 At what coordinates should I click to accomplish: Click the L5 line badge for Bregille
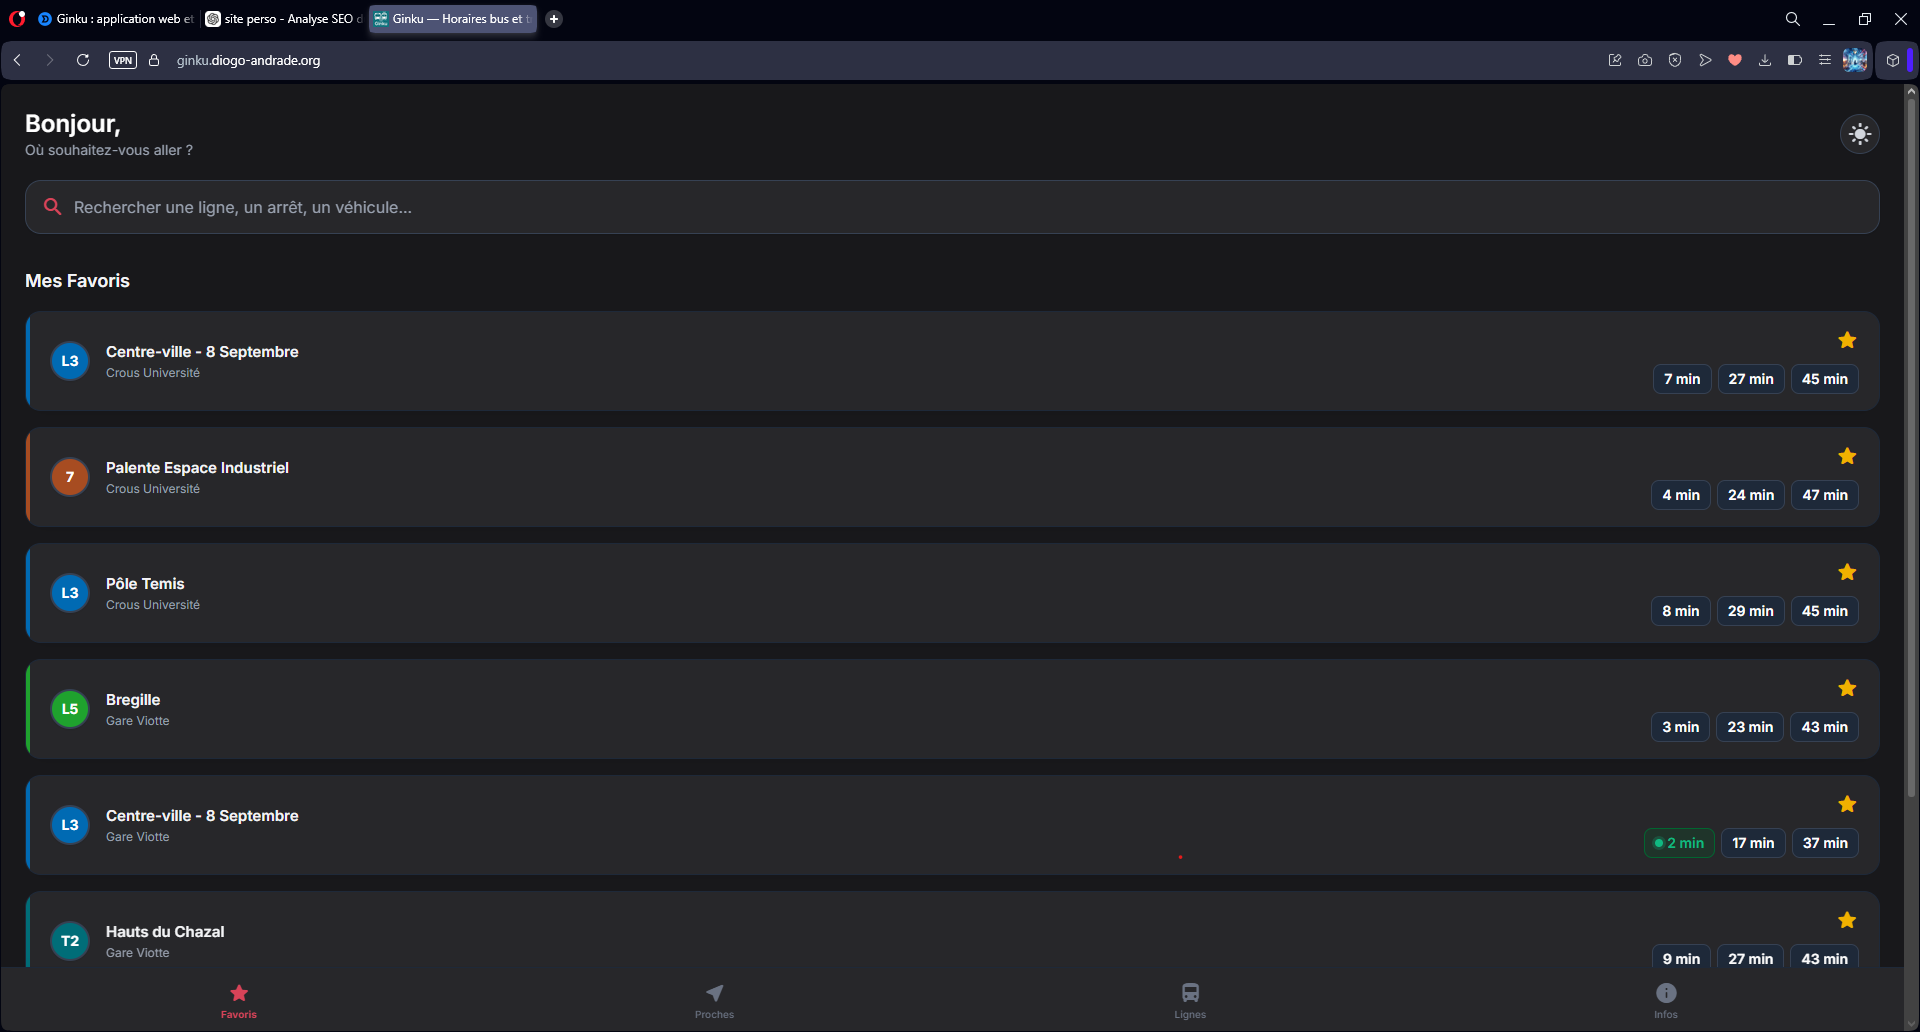click(70, 709)
